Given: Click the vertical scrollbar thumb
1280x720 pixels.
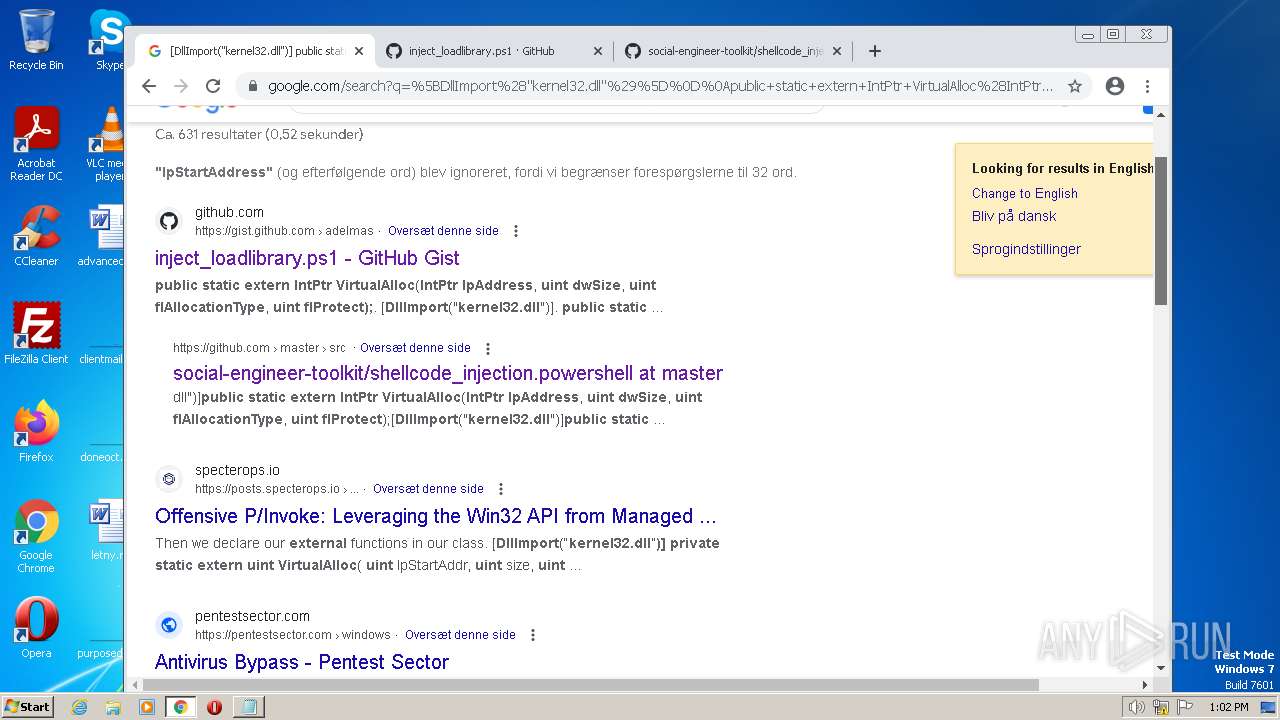Looking at the screenshot, I should 1161,230.
